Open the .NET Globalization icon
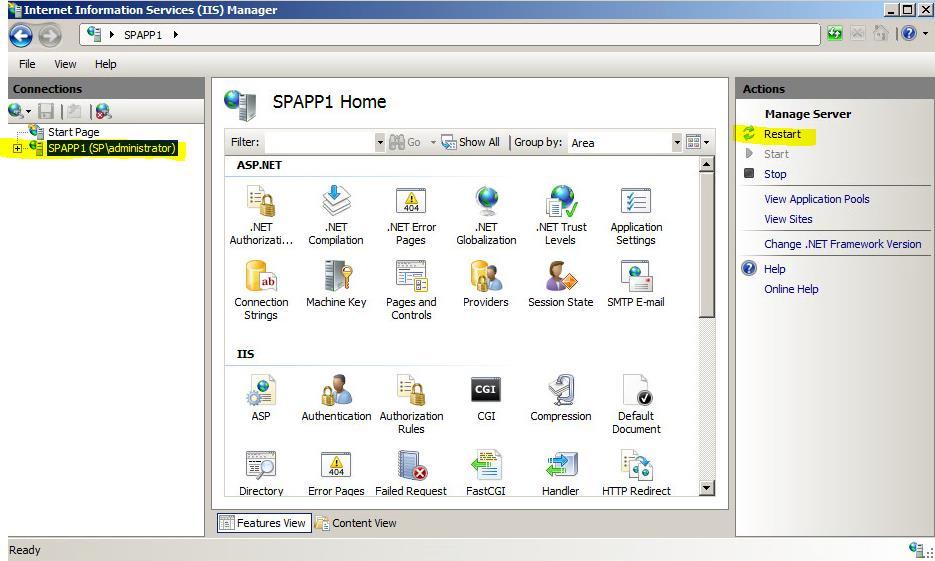The height and width of the screenshot is (561, 935). [486, 215]
